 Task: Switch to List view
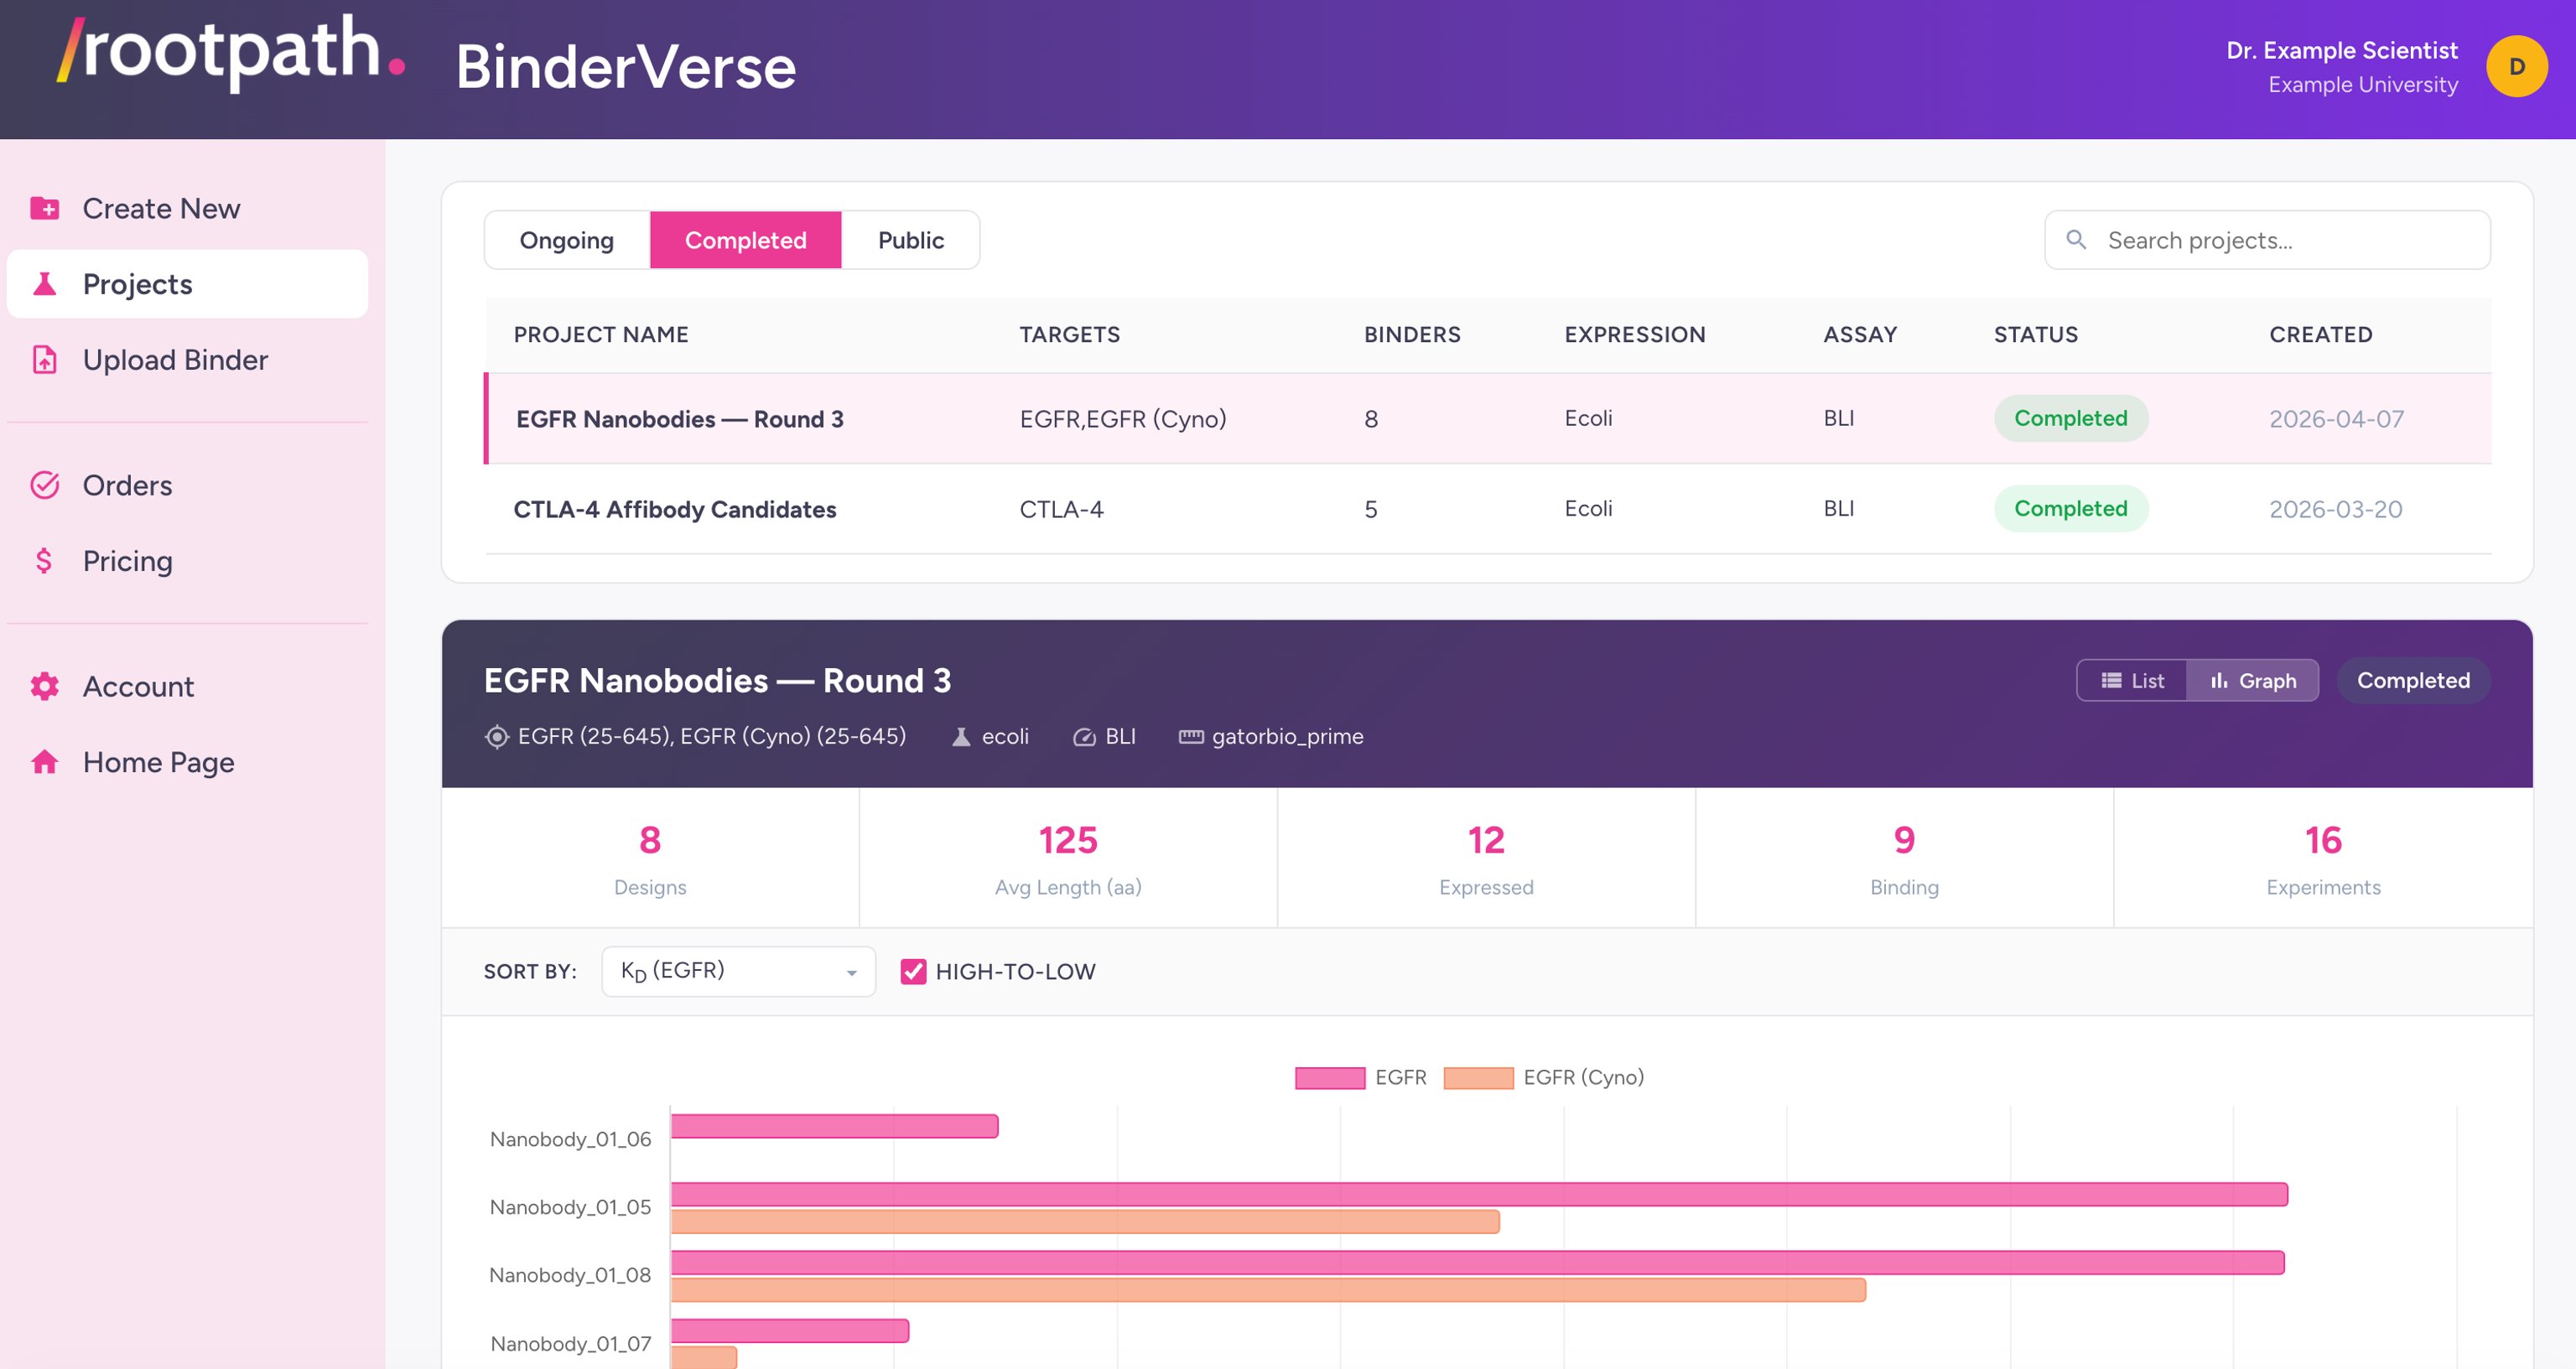[x=2131, y=681]
